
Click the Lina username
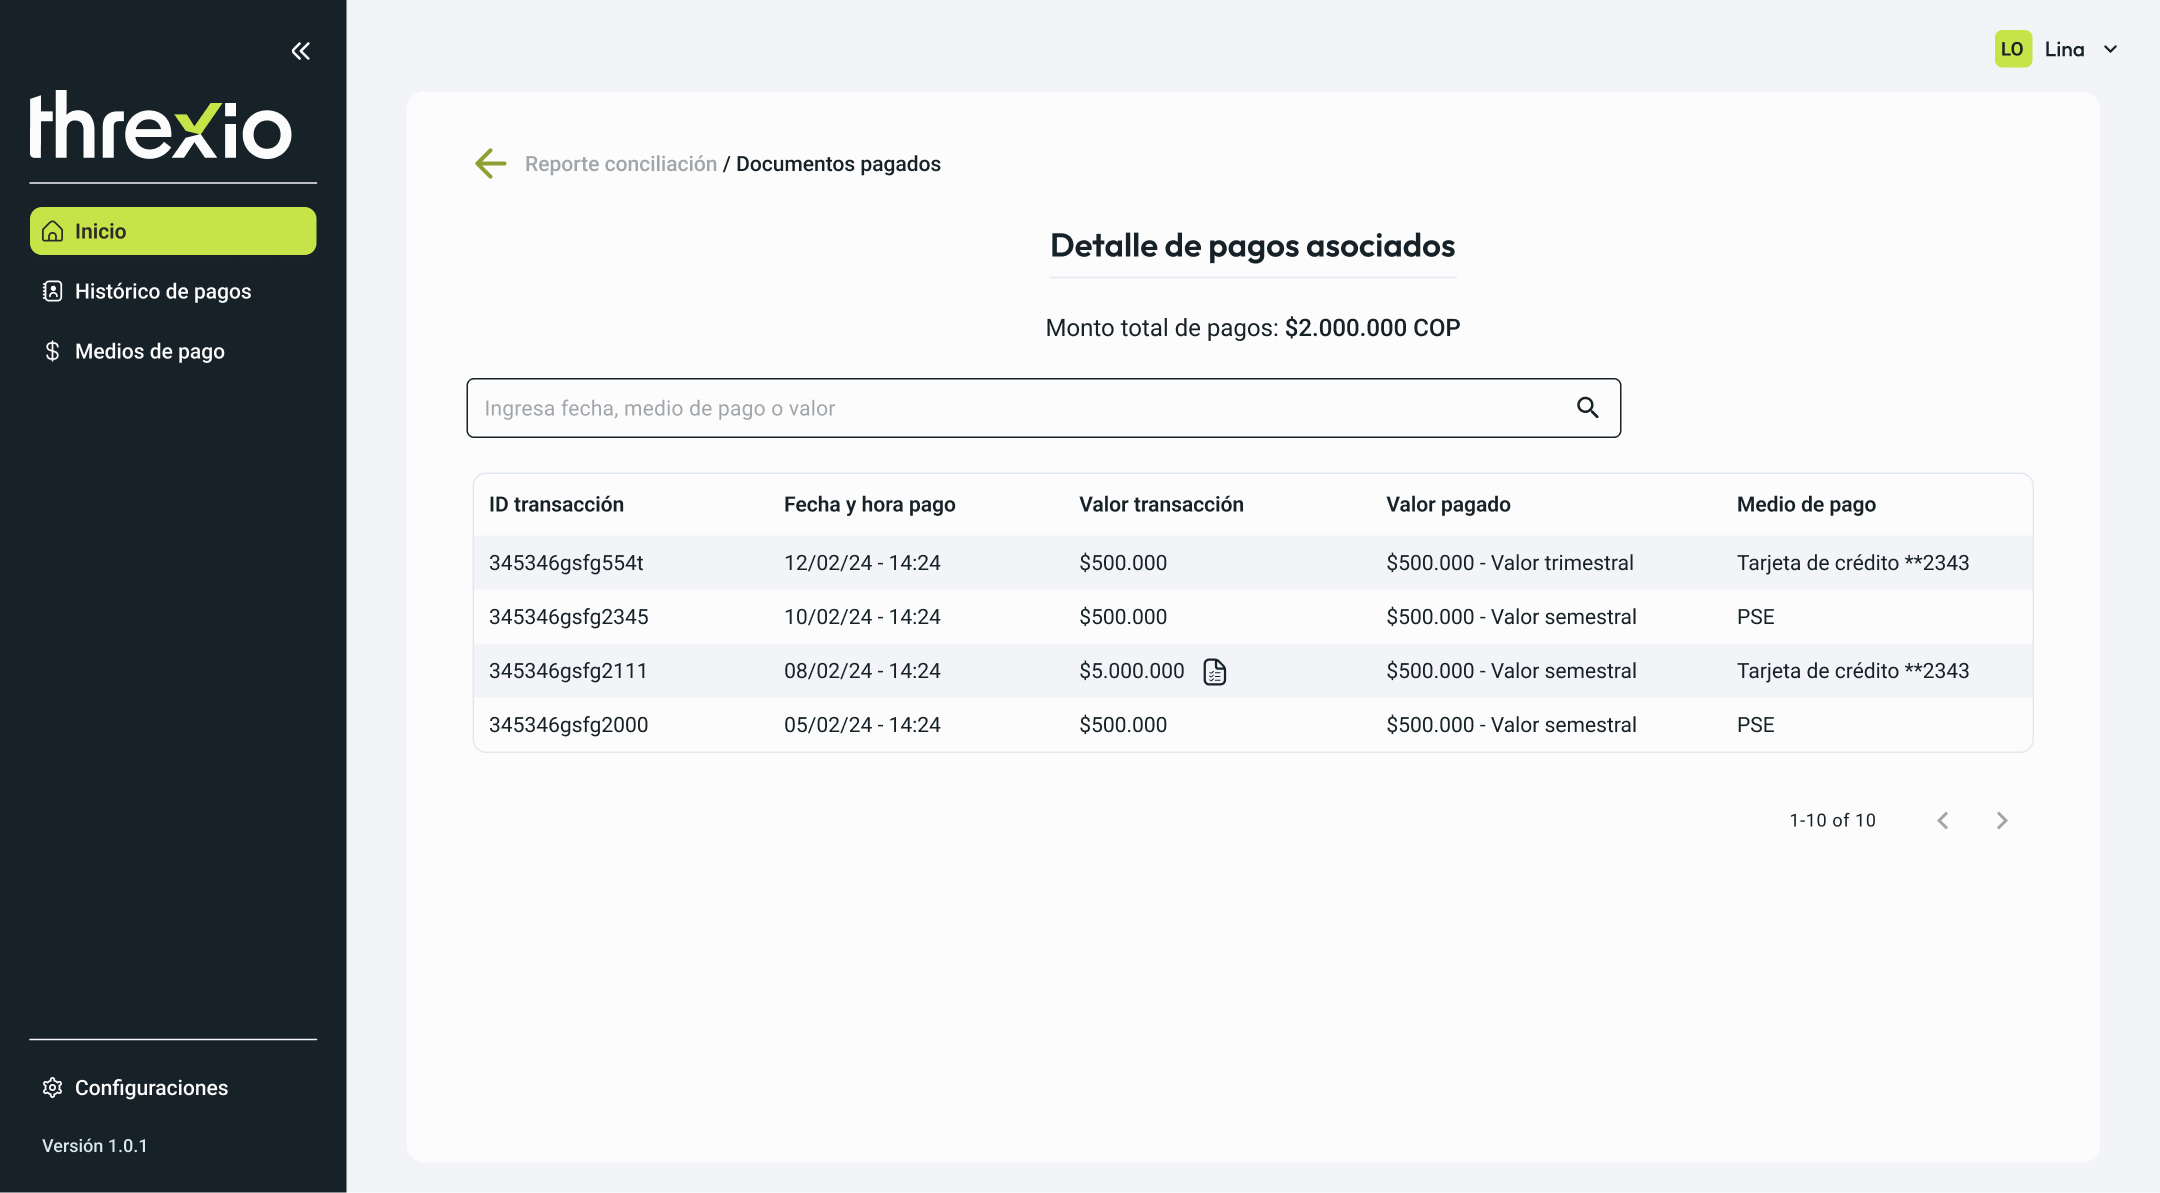2064,49
